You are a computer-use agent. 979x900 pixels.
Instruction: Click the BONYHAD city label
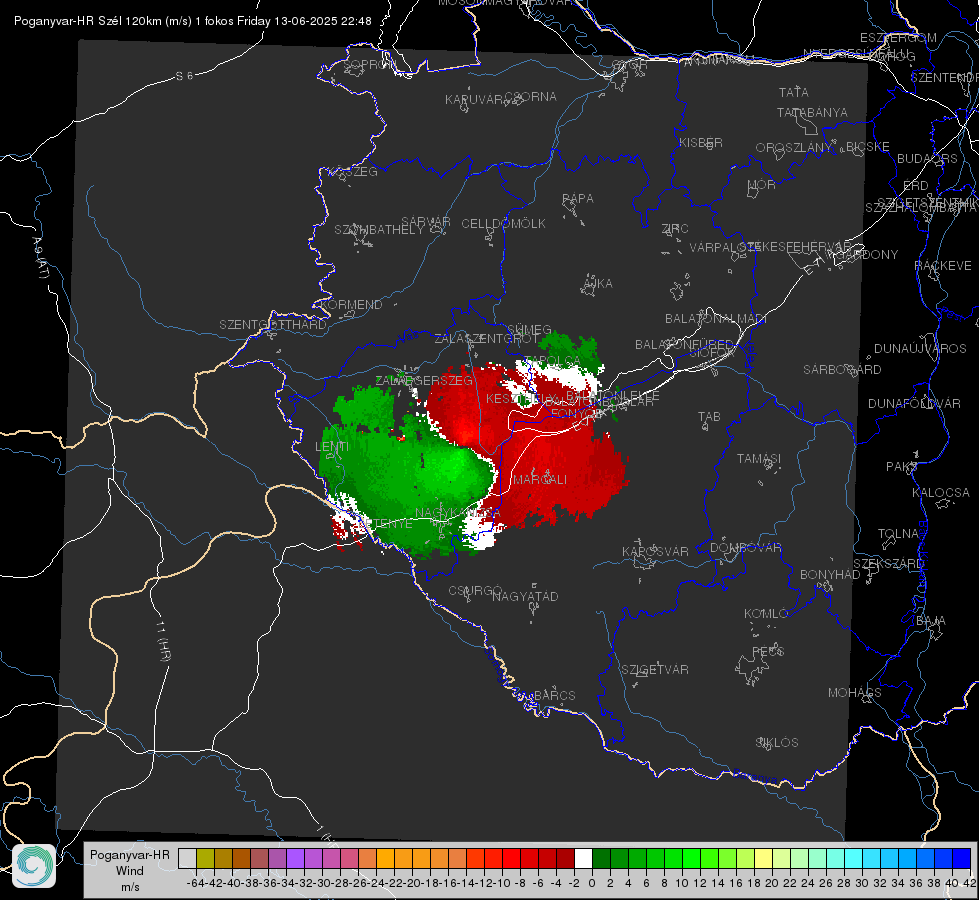[830, 575]
